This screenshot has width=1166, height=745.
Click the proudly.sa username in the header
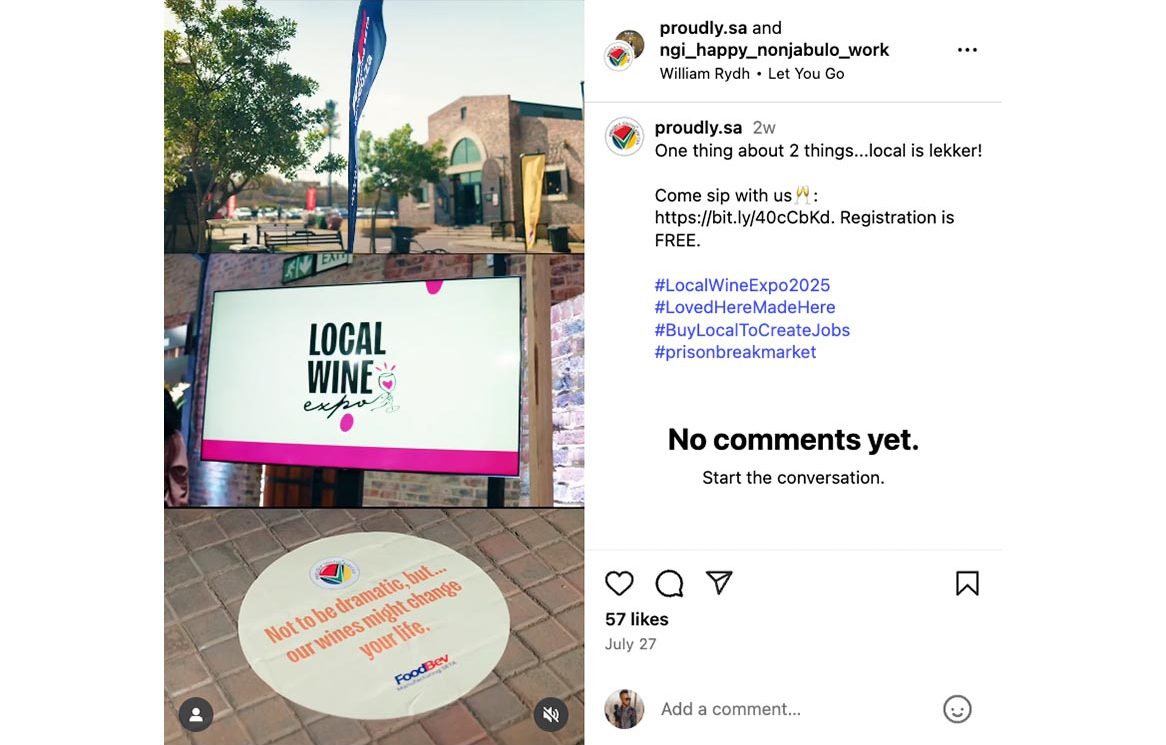(x=703, y=28)
